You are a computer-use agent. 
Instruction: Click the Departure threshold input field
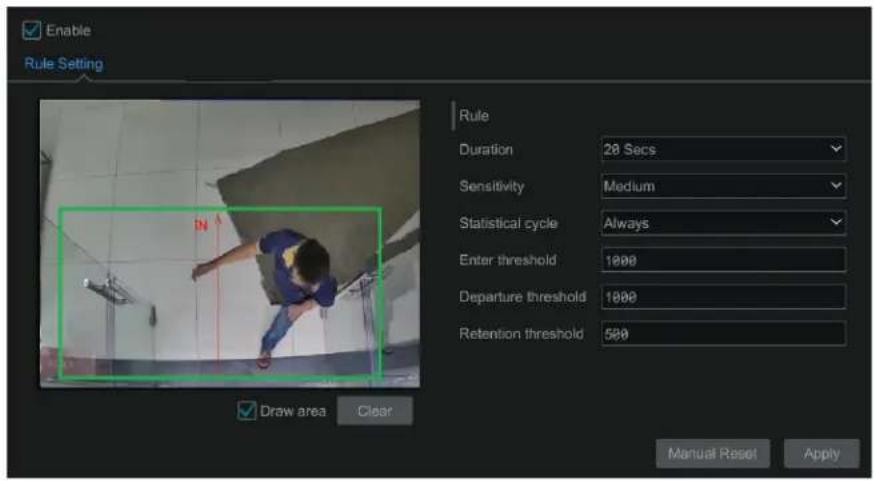coord(724,297)
